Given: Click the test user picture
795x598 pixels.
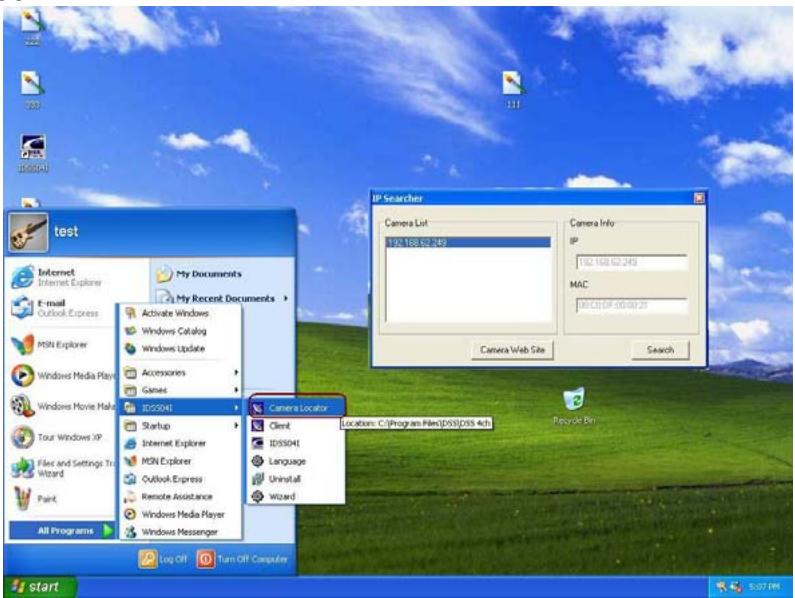Looking at the screenshot, I should [x=28, y=232].
